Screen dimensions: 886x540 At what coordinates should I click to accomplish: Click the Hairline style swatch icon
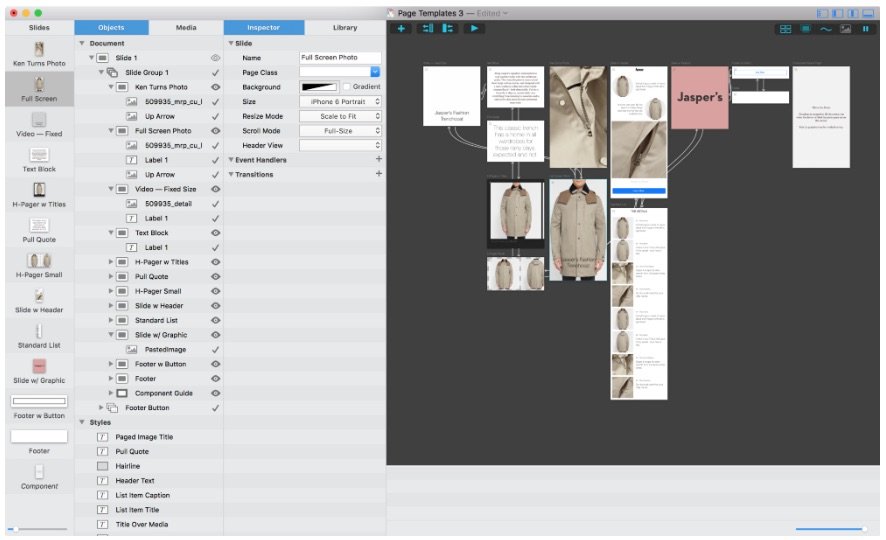click(x=102, y=466)
